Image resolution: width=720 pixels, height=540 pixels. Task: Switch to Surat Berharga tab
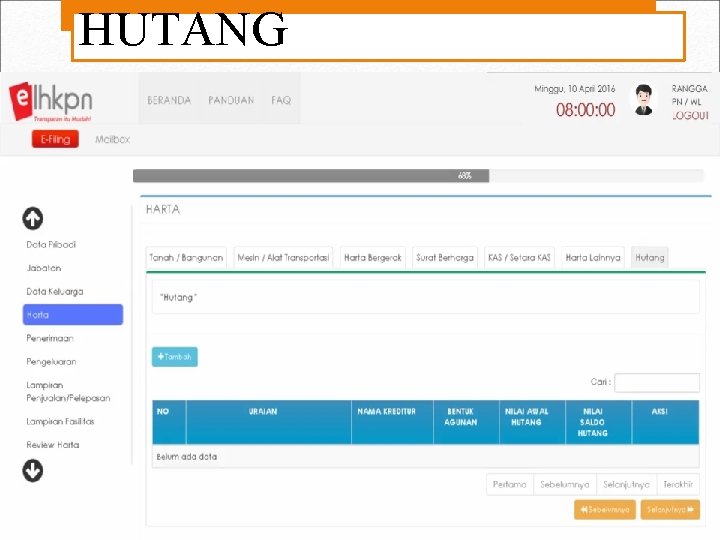coord(445,258)
